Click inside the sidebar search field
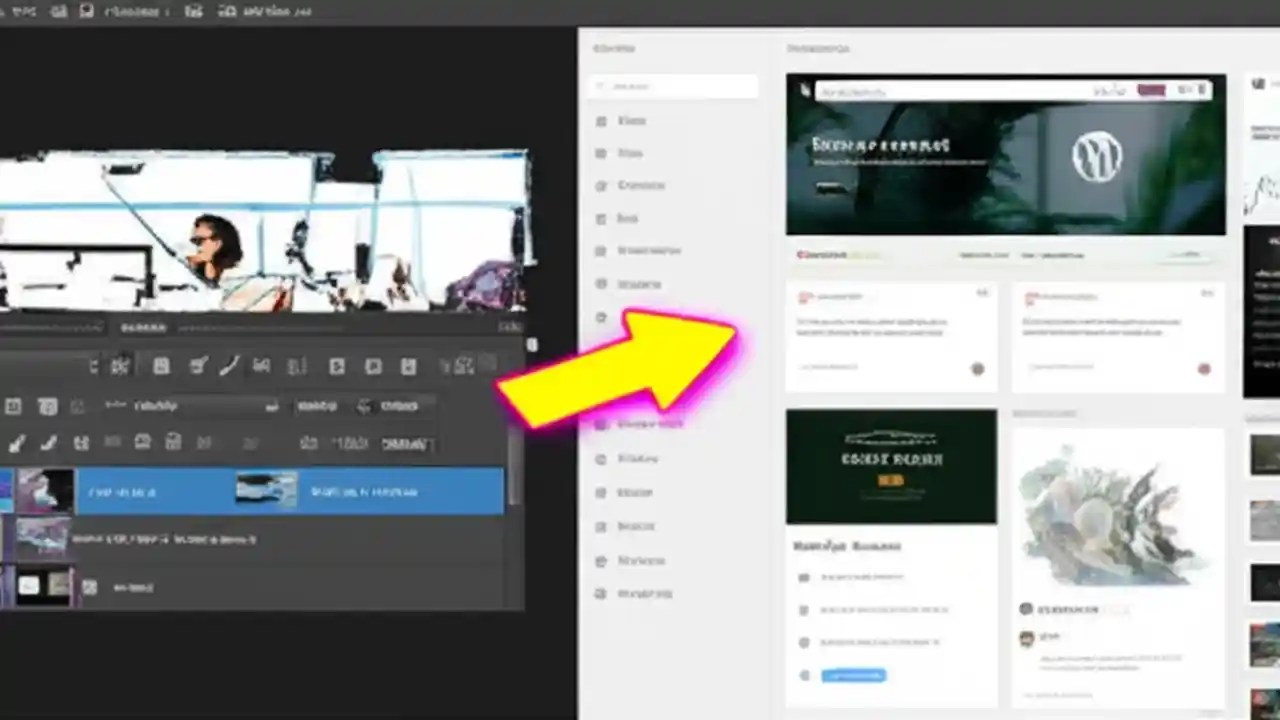The image size is (1280, 720). (x=672, y=86)
